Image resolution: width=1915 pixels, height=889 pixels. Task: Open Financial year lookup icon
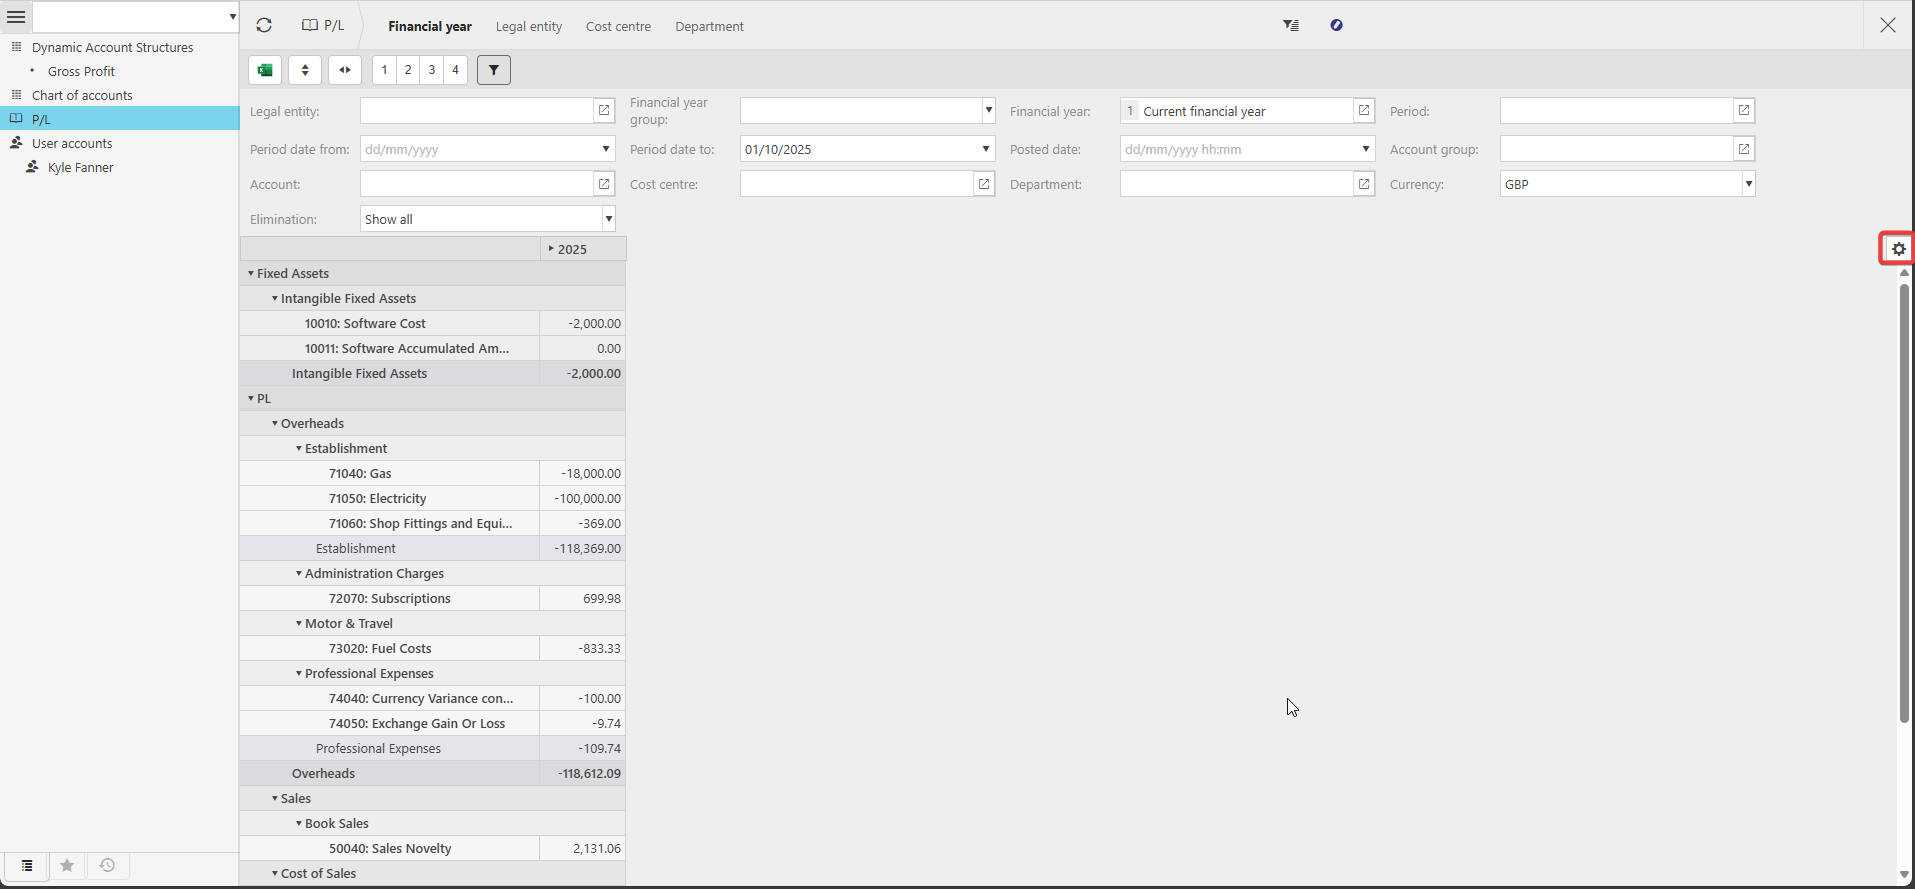pyautogui.click(x=1364, y=111)
